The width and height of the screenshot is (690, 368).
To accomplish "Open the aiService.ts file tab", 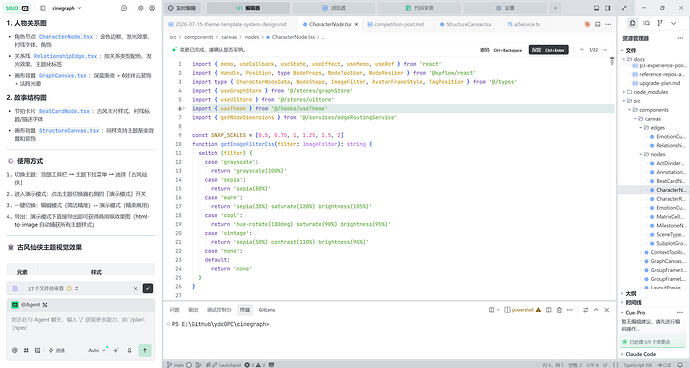I will (524, 24).
